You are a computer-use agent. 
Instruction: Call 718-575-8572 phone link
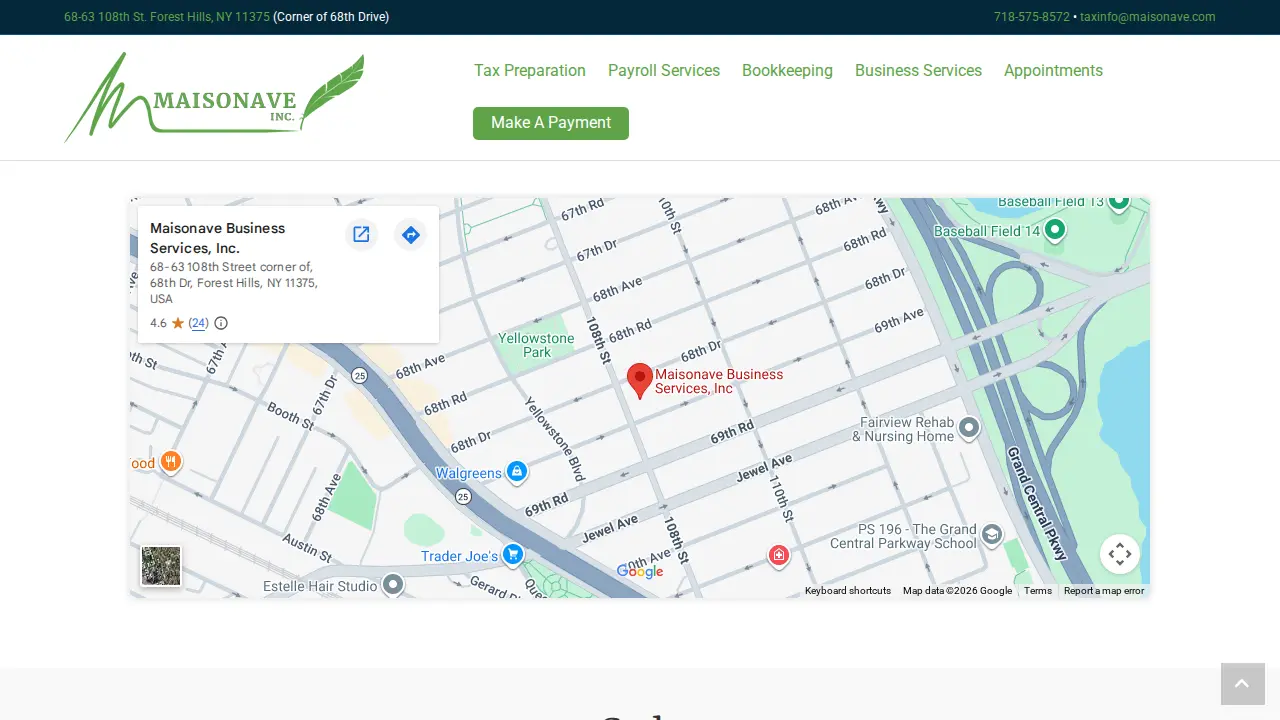coord(1032,17)
